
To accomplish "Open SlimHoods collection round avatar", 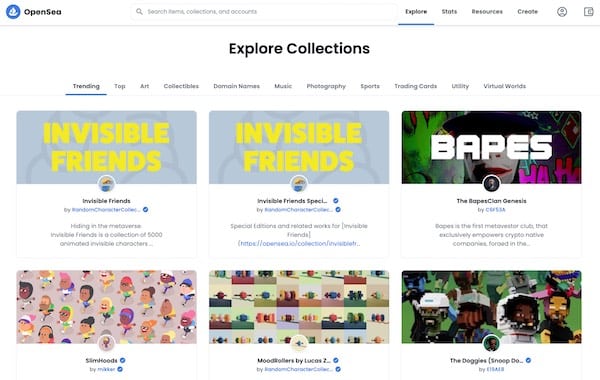I will click(106, 343).
